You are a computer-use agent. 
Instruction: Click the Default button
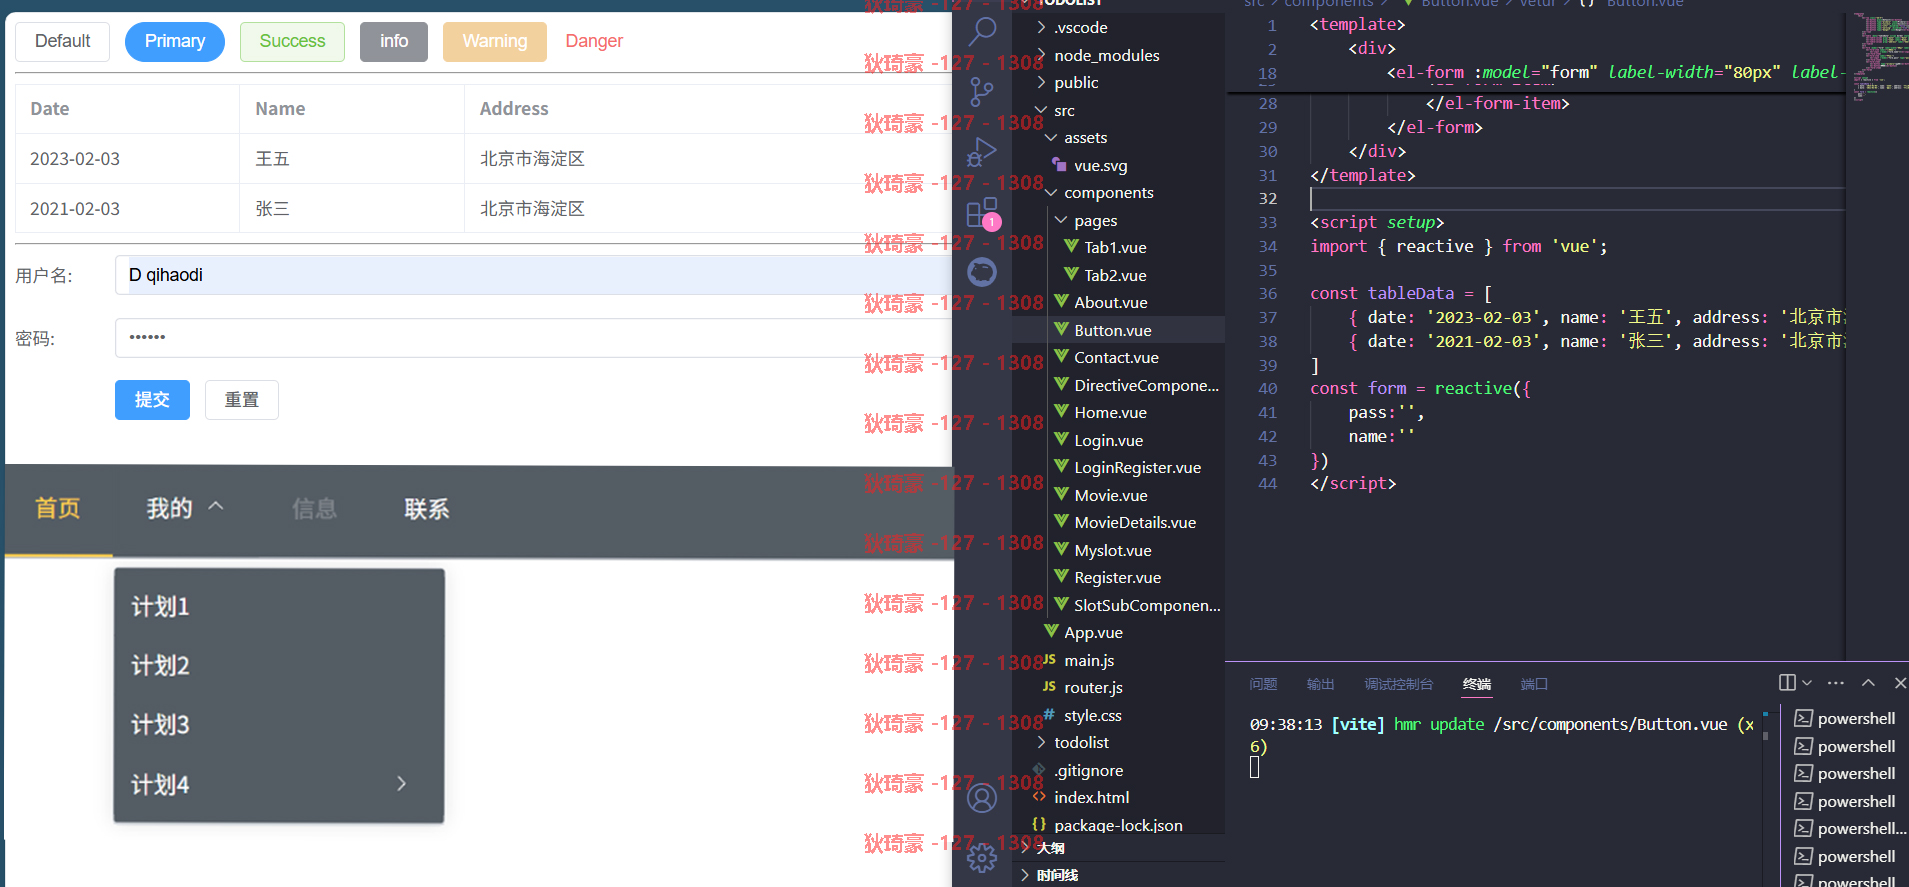tap(63, 41)
